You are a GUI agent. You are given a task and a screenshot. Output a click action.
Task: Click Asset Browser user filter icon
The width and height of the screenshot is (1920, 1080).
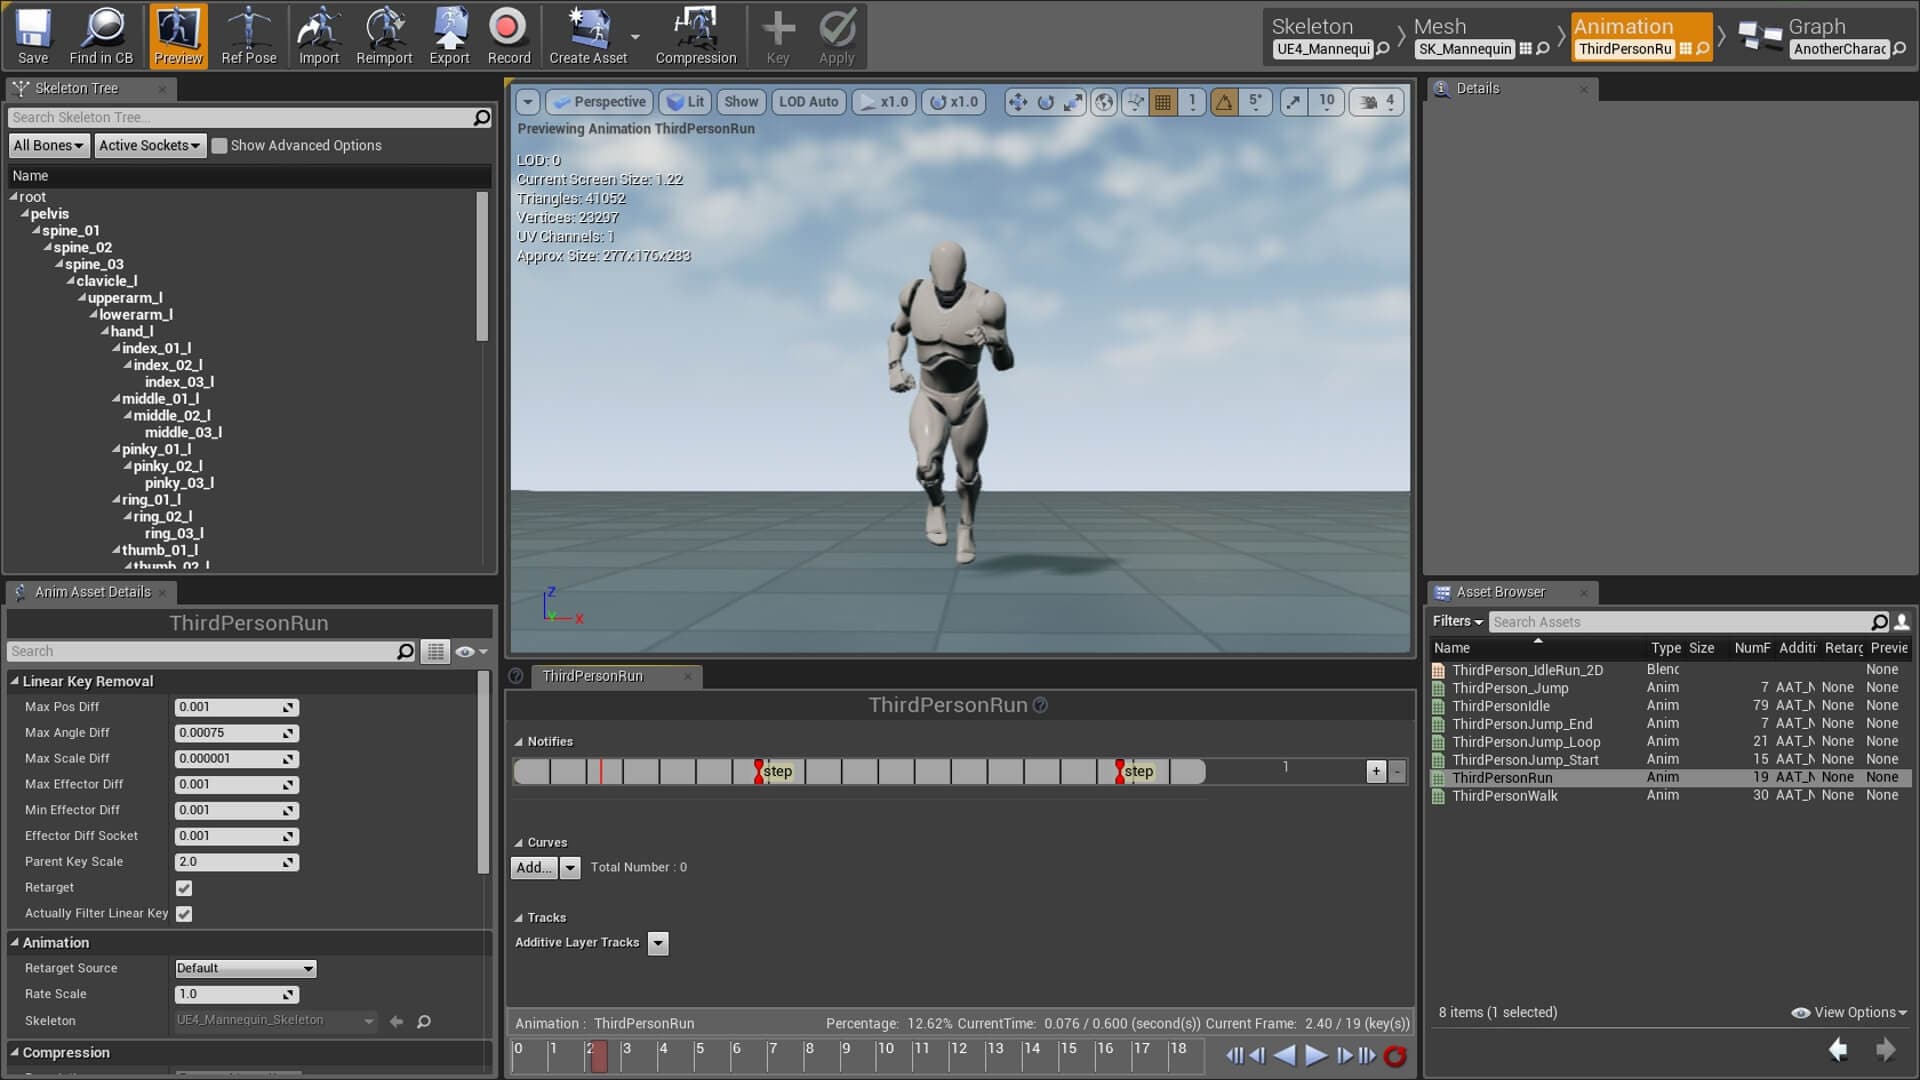pos(1902,622)
